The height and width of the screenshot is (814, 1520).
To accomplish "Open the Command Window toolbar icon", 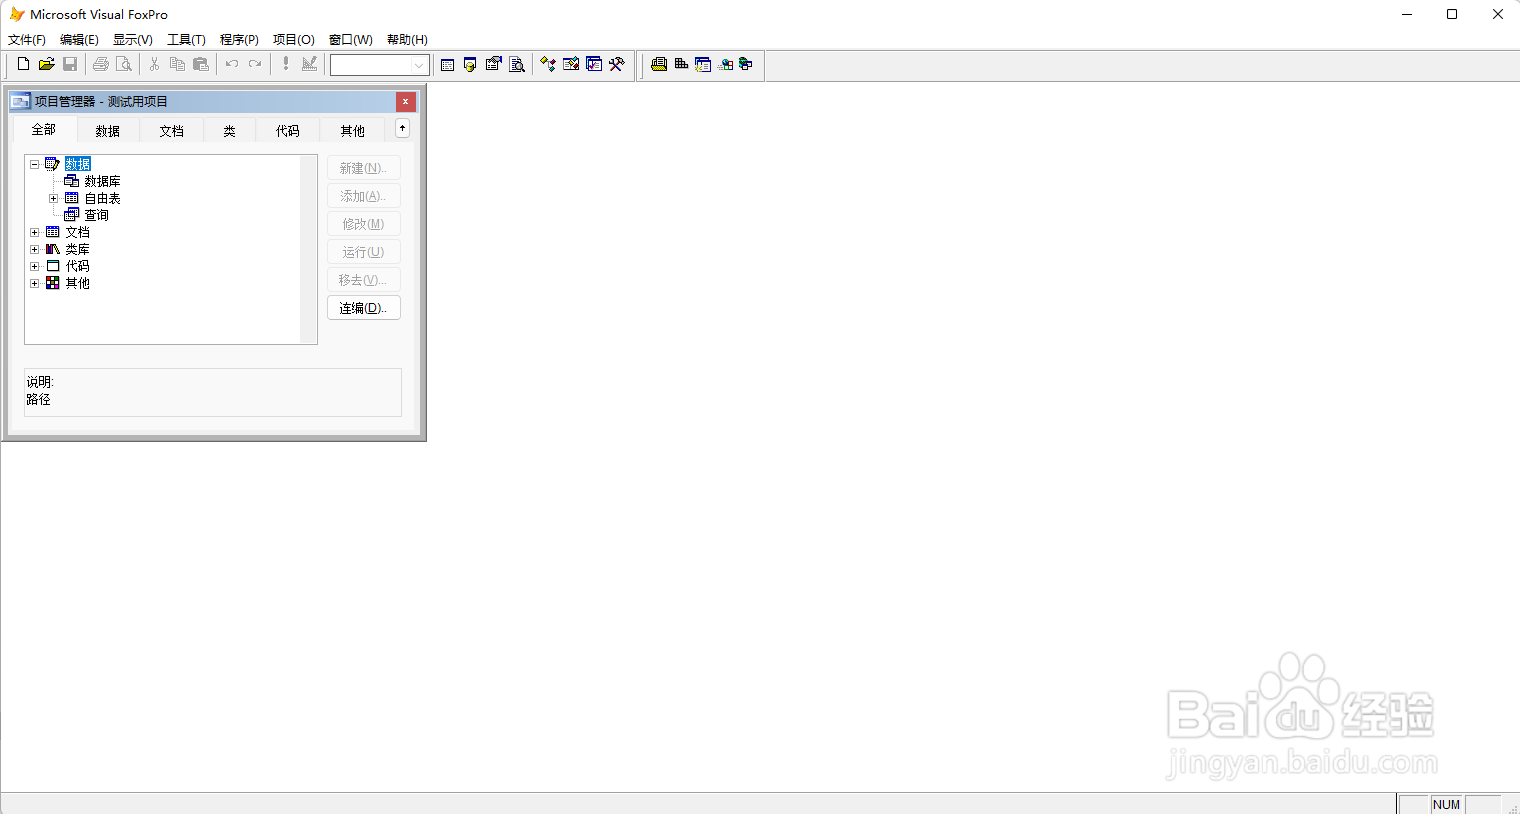I will [x=447, y=64].
